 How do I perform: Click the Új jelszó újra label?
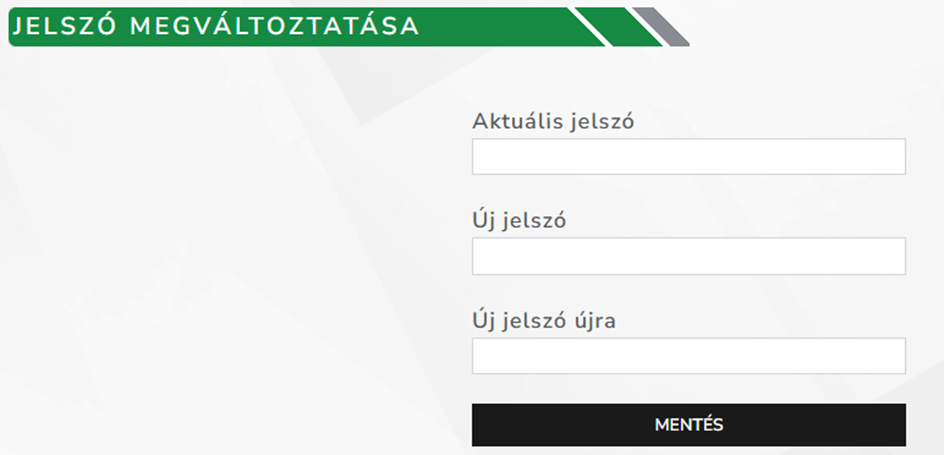545,320
